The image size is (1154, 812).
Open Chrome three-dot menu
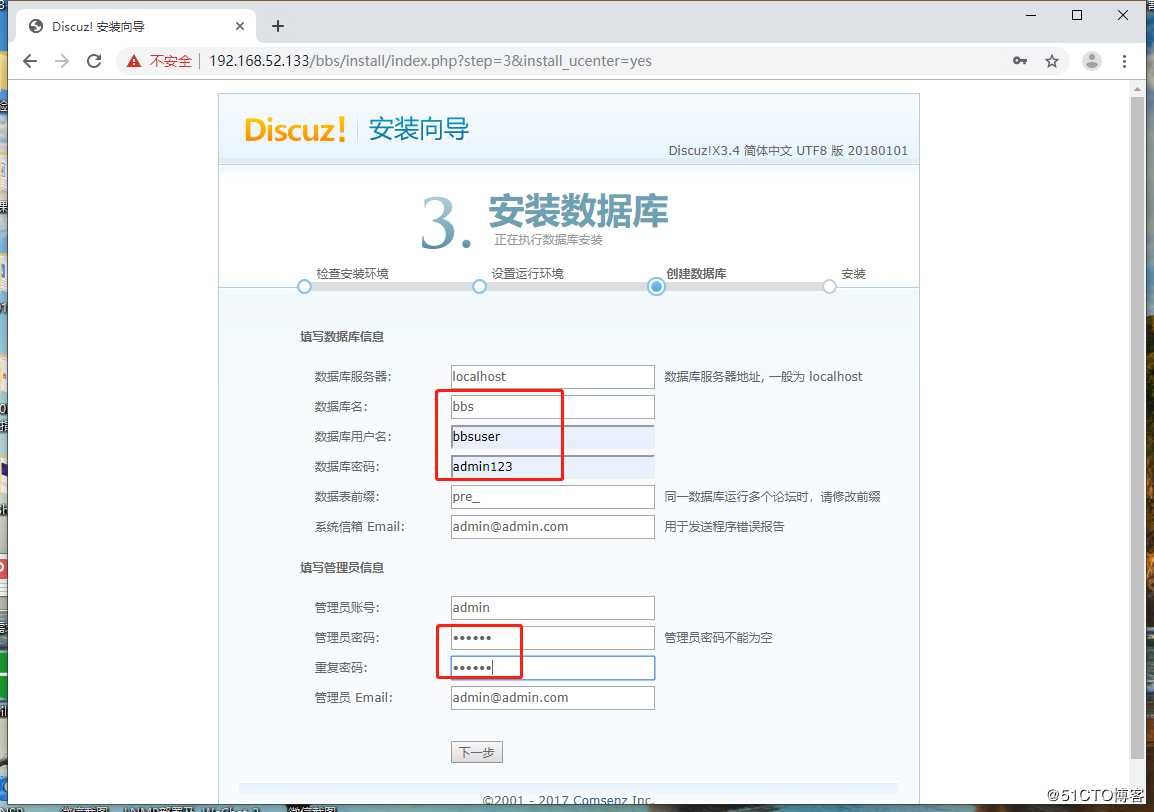click(1124, 61)
